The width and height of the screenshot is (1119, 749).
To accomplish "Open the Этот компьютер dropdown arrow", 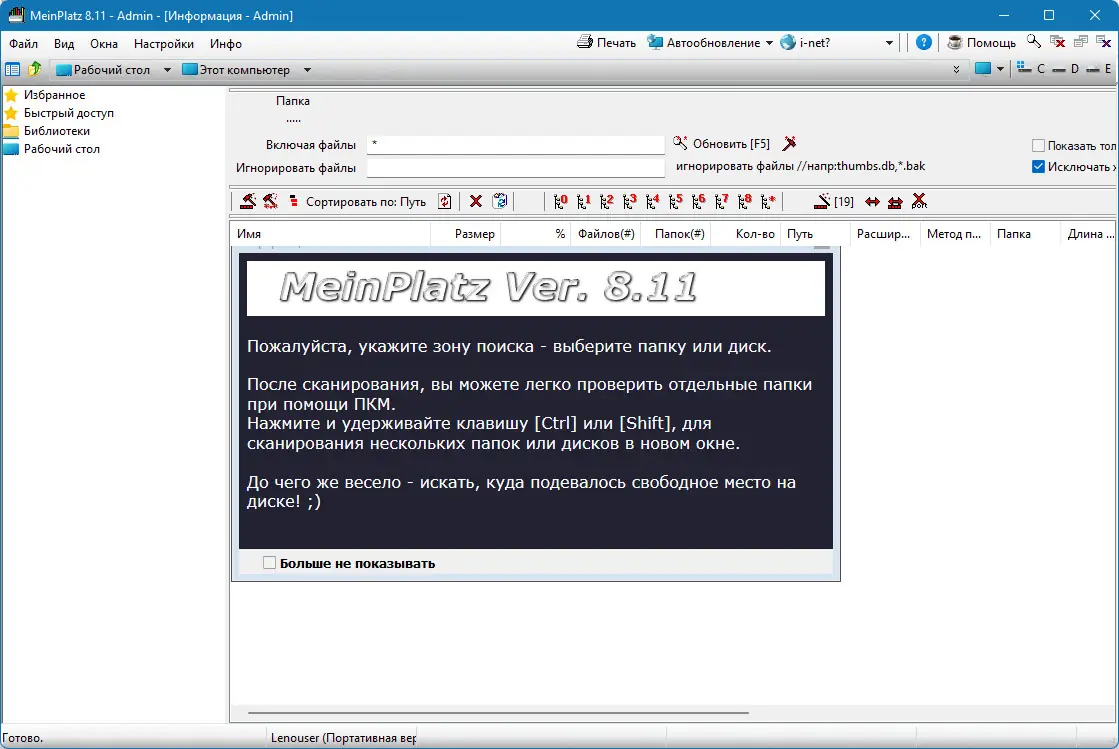I will pos(307,70).
